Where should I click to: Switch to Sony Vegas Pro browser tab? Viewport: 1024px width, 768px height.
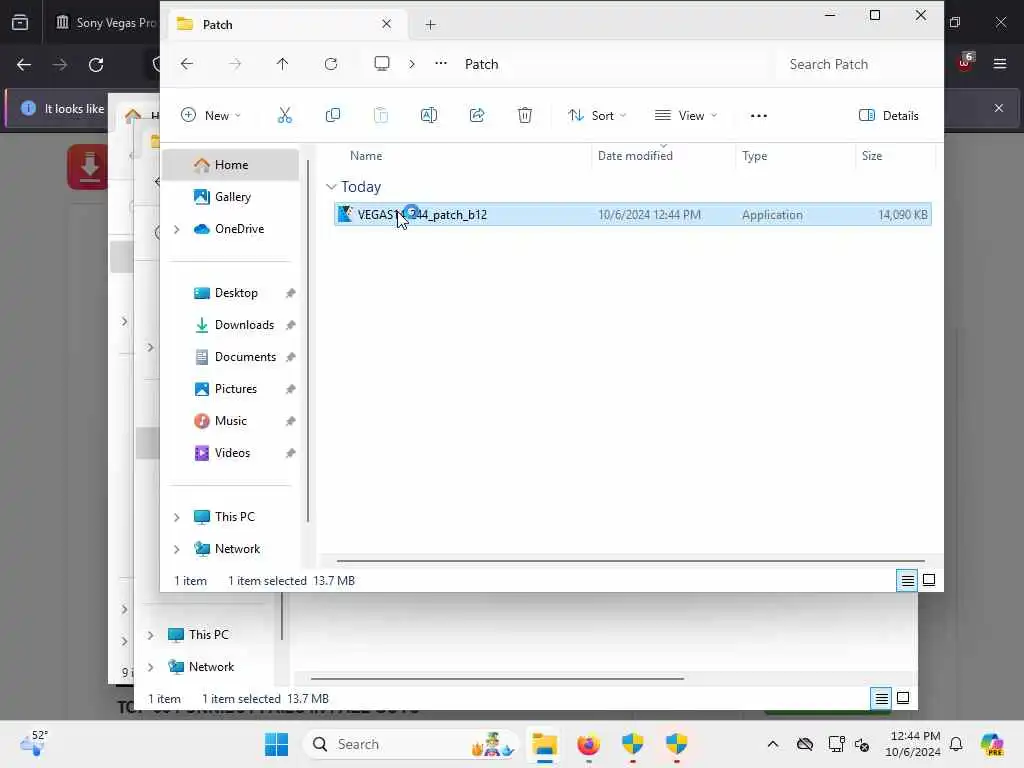pos(104,23)
